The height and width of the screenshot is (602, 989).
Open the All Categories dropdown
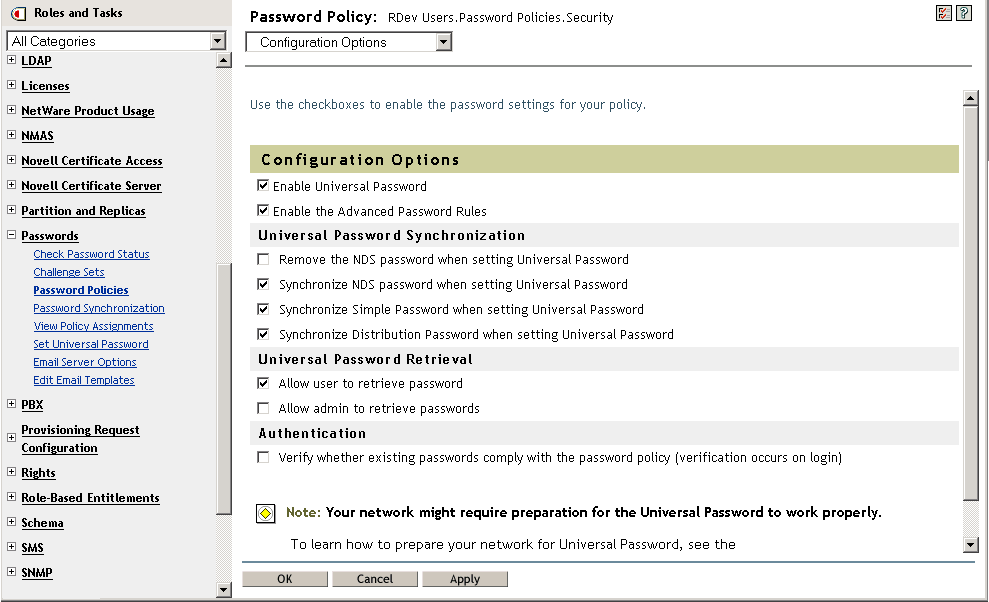click(x=218, y=41)
